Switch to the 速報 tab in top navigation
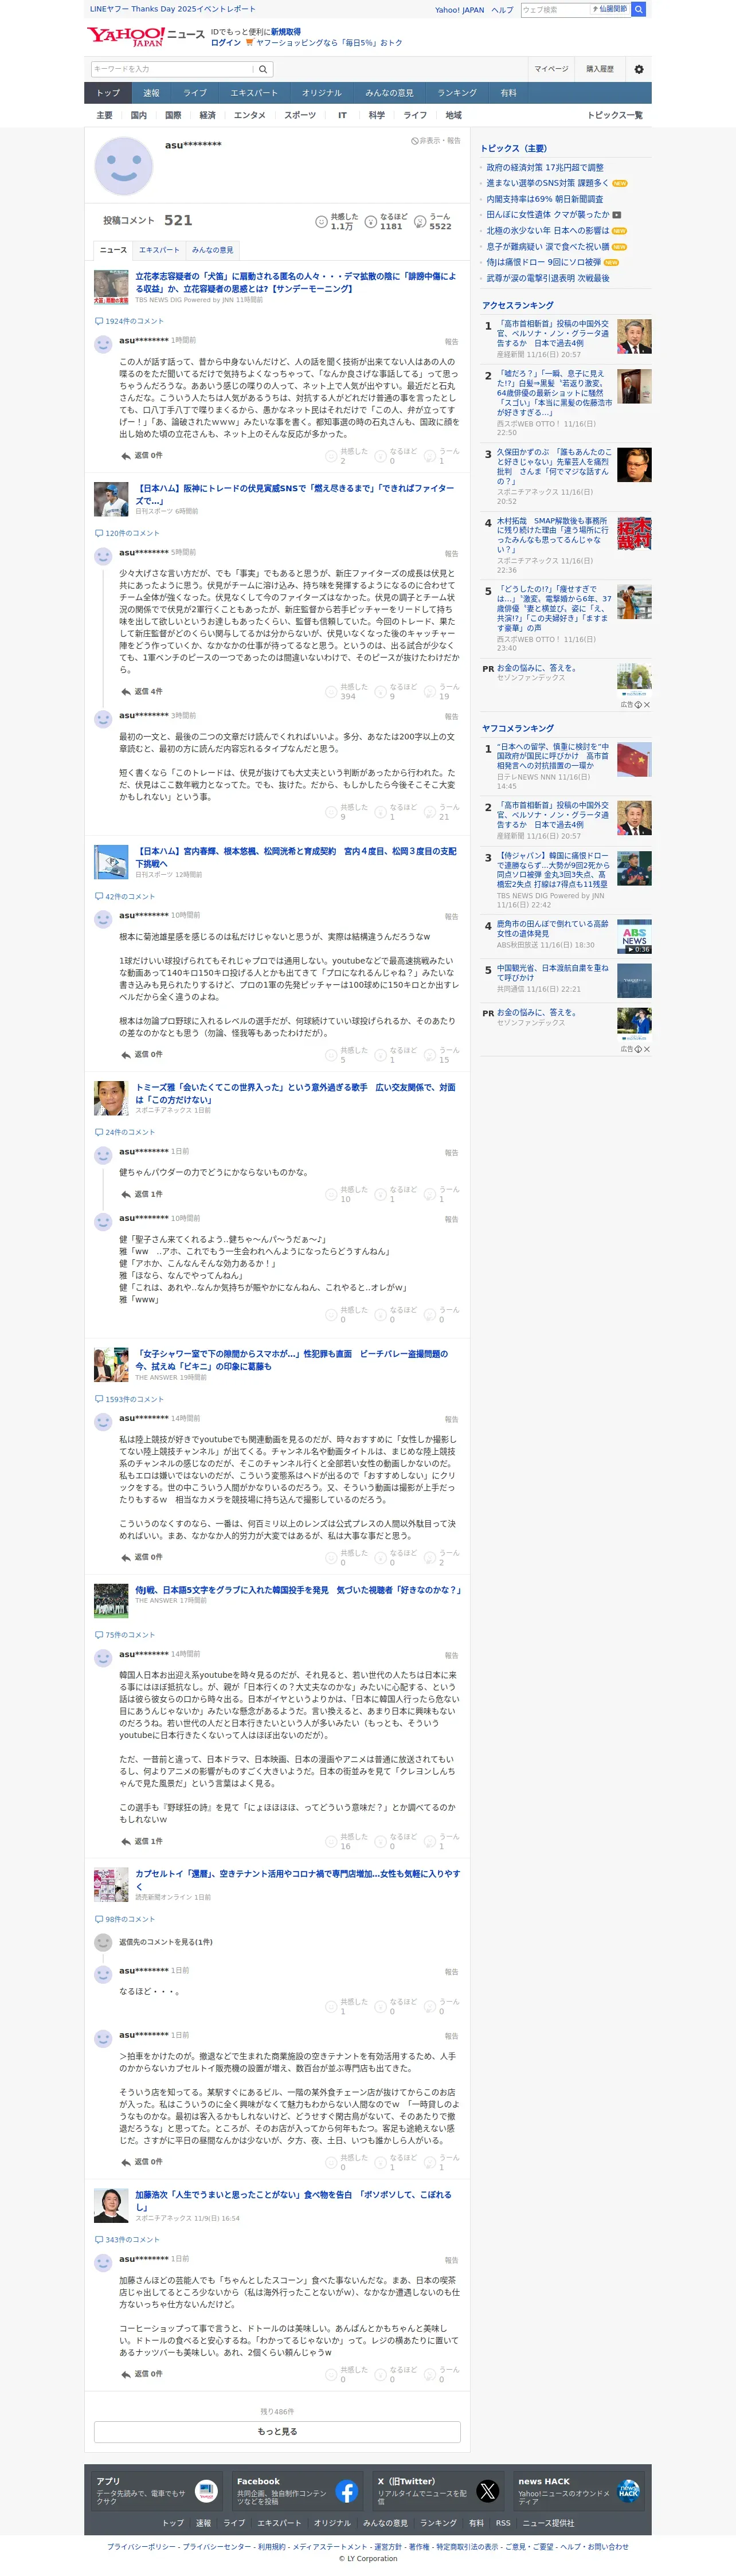 [151, 93]
